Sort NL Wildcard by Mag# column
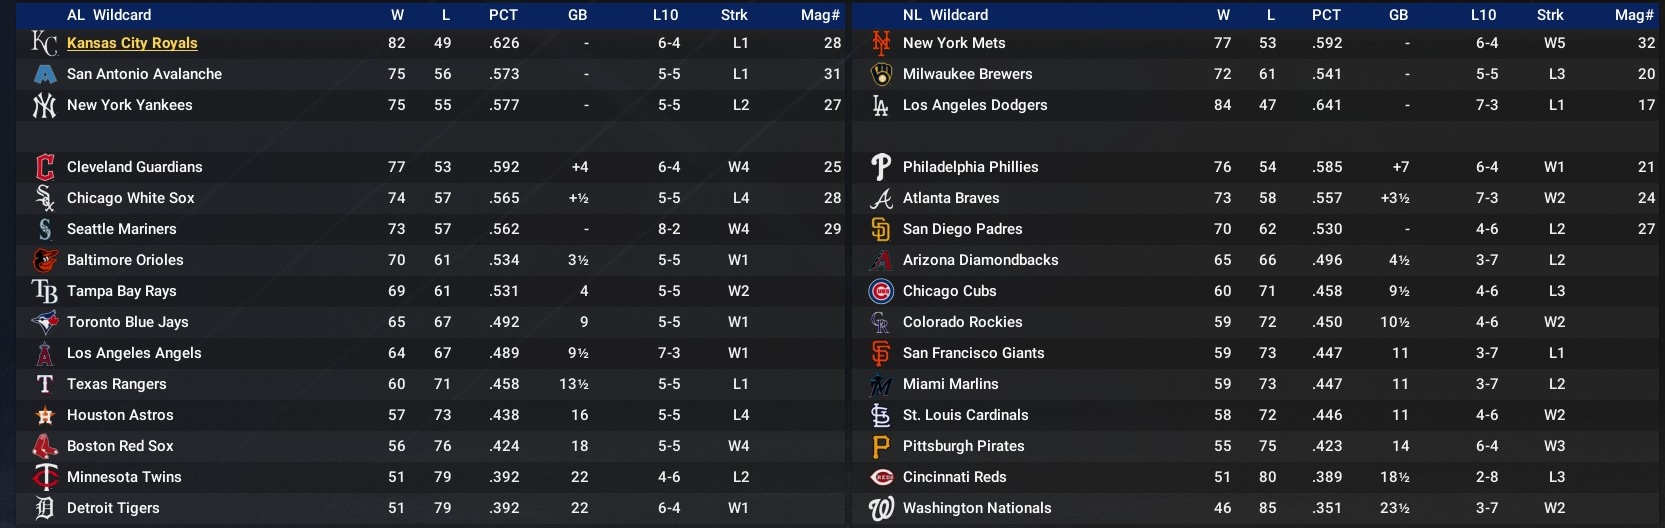This screenshot has height=528, width=1665. pos(1634,15)
